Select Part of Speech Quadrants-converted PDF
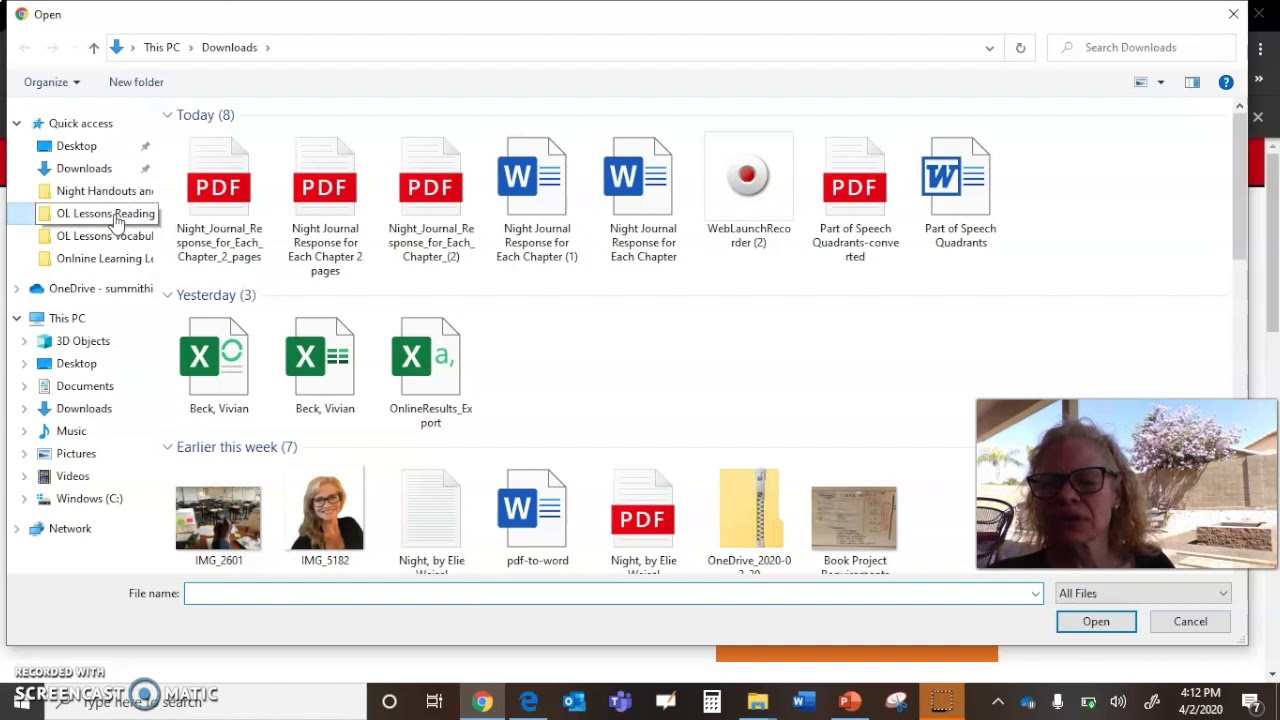1280x720 pixels. (x=855, y=200)
